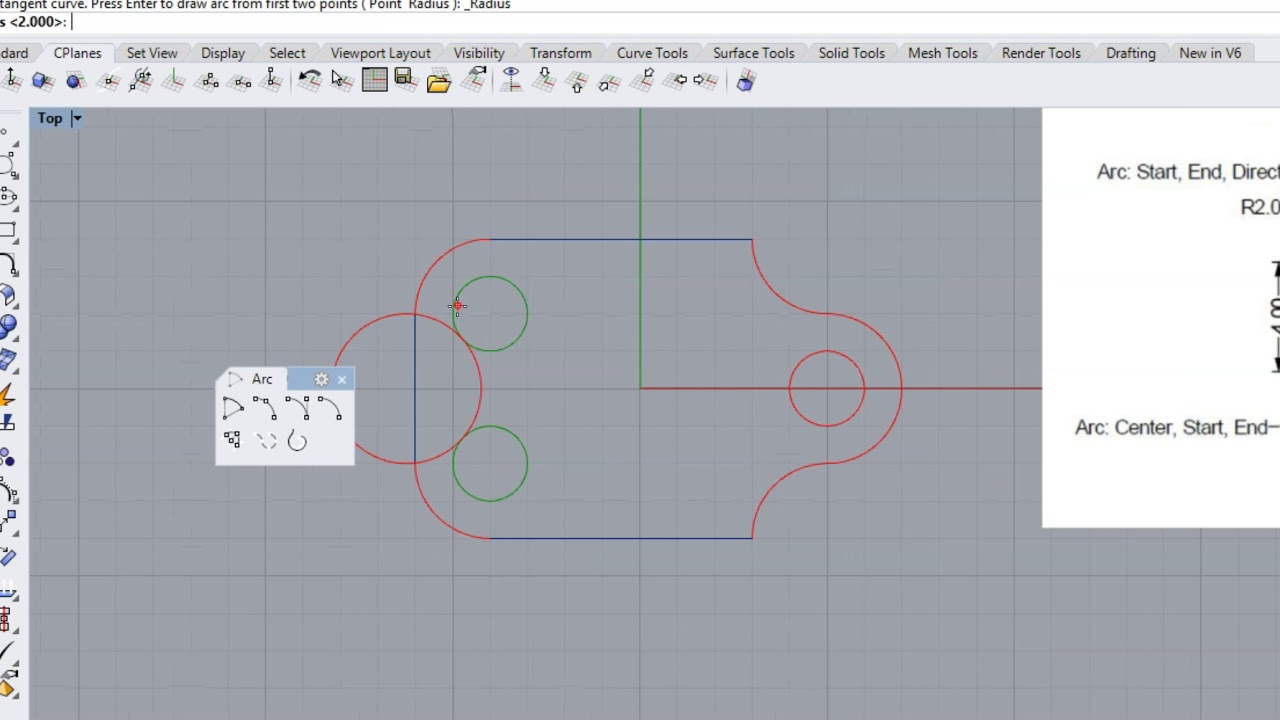Click the _Radius command prompt text
The height and width of the screenshot is (720, 1280).
pos(487,5)
